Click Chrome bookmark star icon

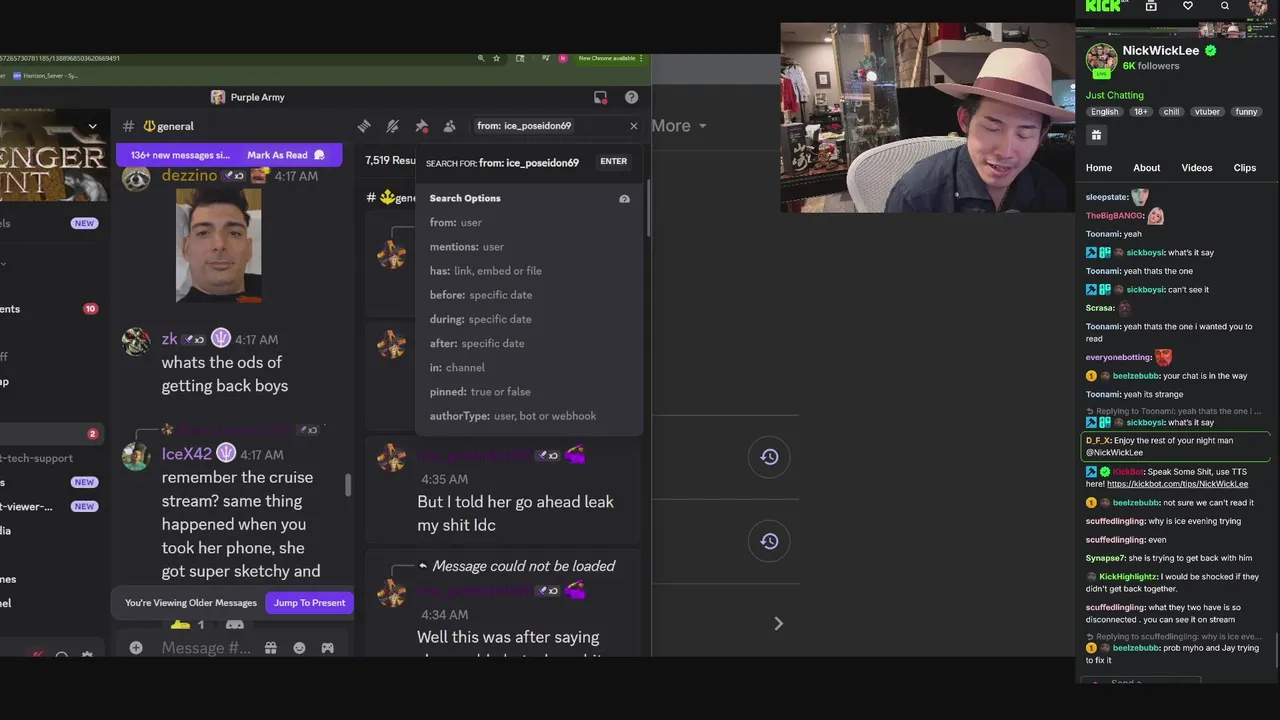(x=496, y=58)
